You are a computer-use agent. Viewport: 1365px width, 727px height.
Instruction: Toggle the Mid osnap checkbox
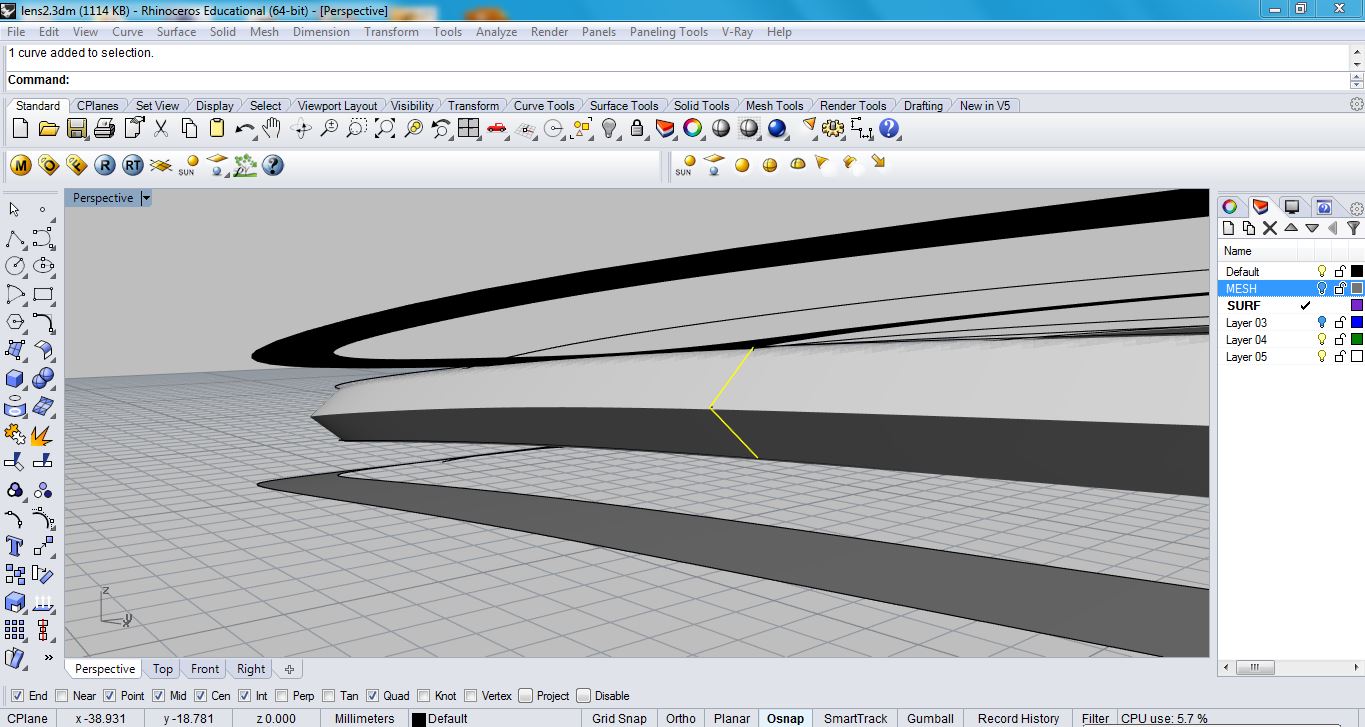click(158, 696)
